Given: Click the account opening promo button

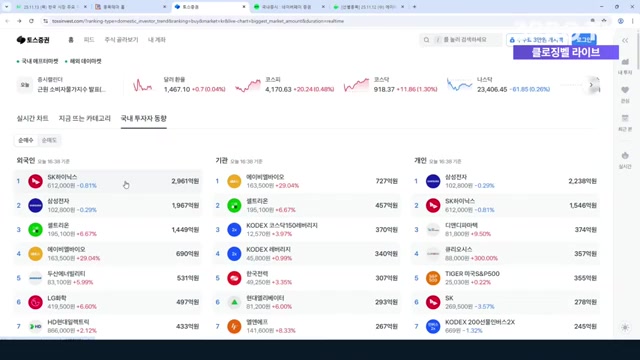Looking at the screenshot, I should tap(537, 40).
